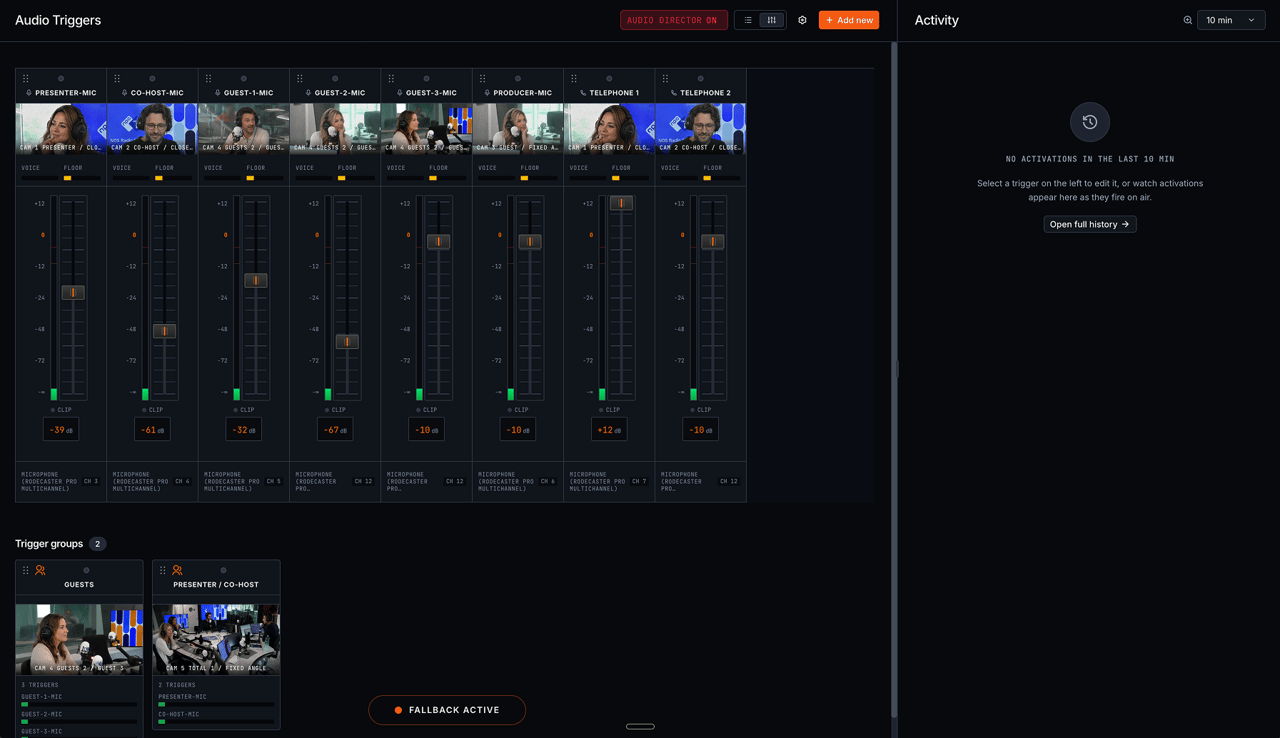Viewport: 1280px width, 738px height.
Task: Click drag handle on PRESENTER-MIC strip
Action: 26,79
